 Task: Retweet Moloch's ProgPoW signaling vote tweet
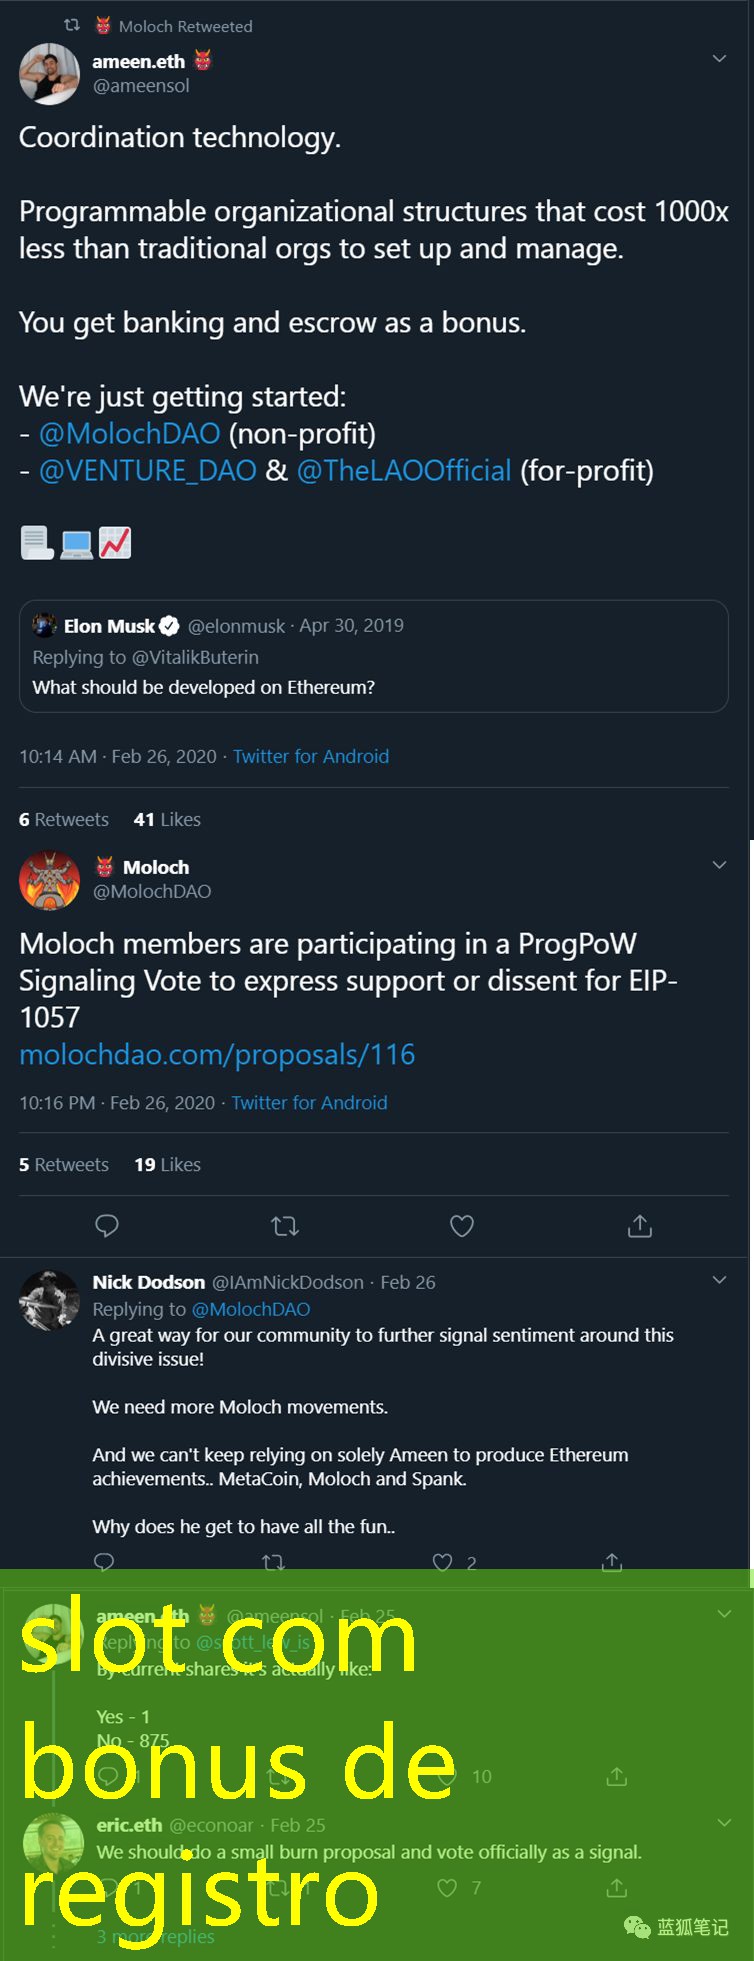click(285, 1226)
